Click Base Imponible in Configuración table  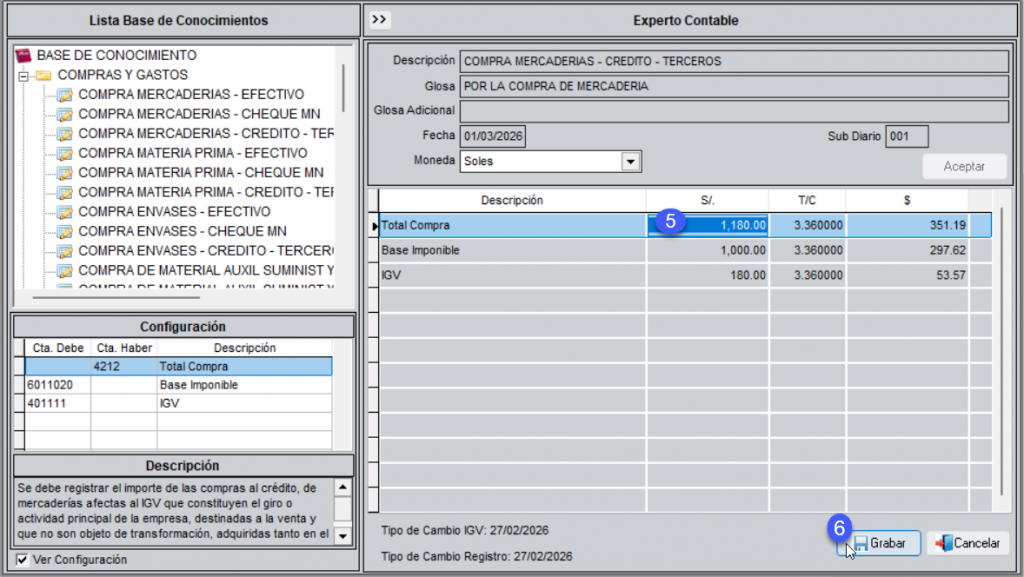click(x=244, y=385)
